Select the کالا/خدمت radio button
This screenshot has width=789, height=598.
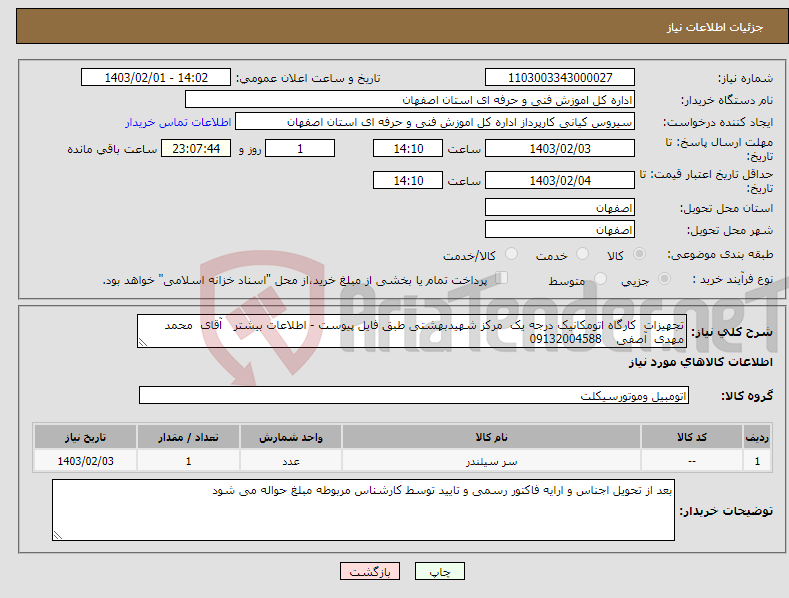click(x=511, y=254)
